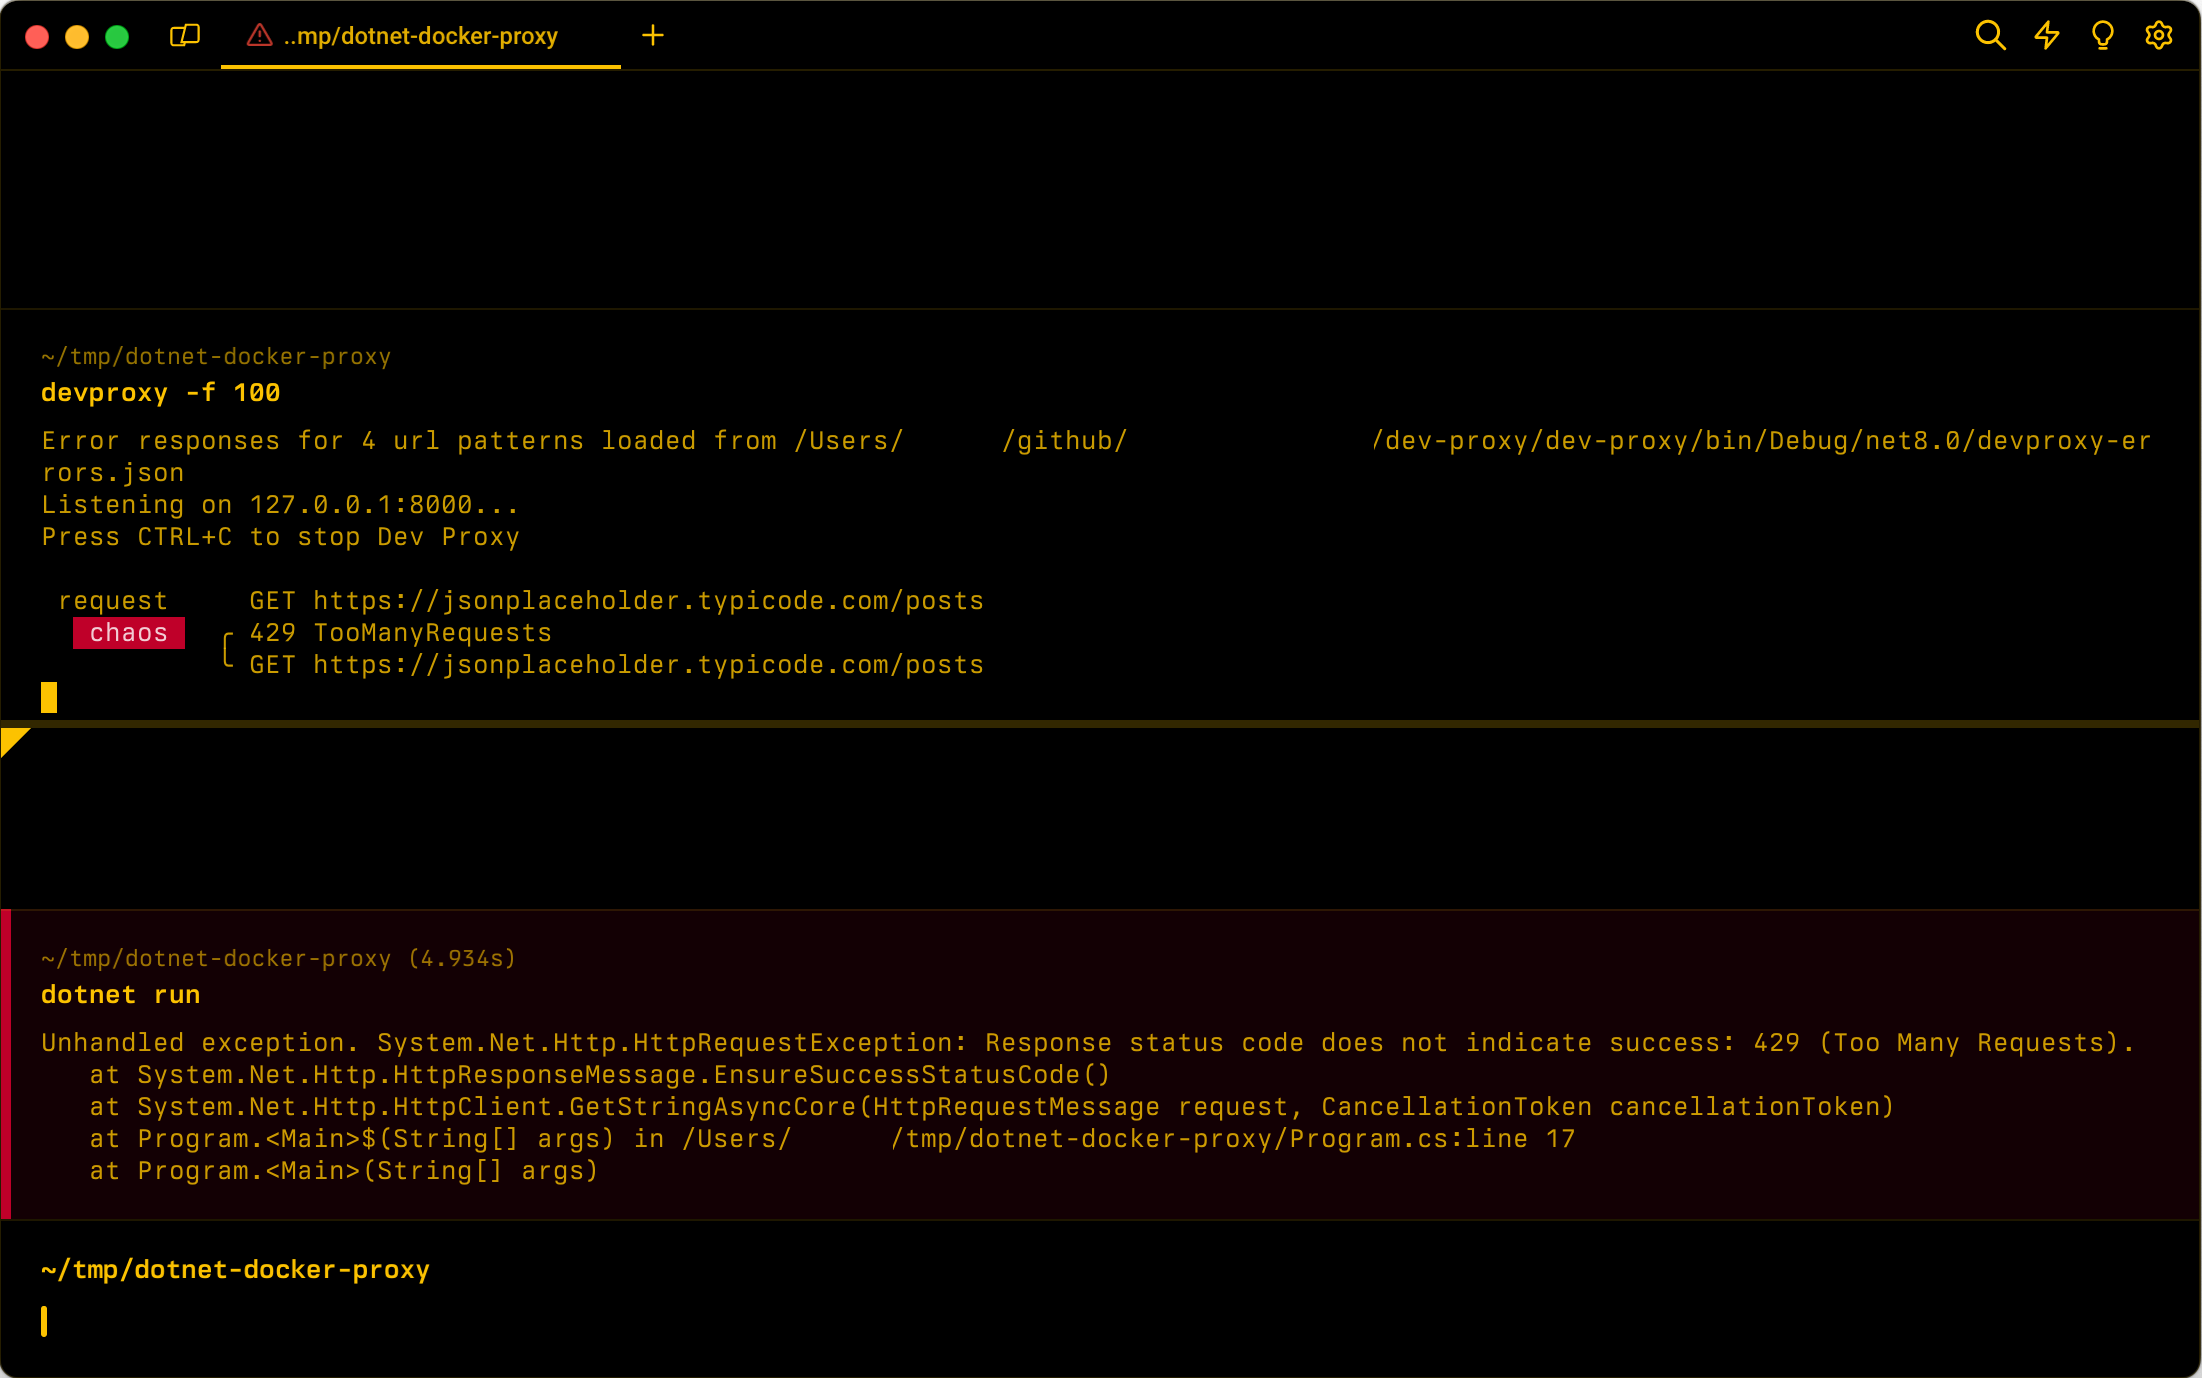Open the search magnifier icon
2202x1378 pixels.
(1990, 36)
